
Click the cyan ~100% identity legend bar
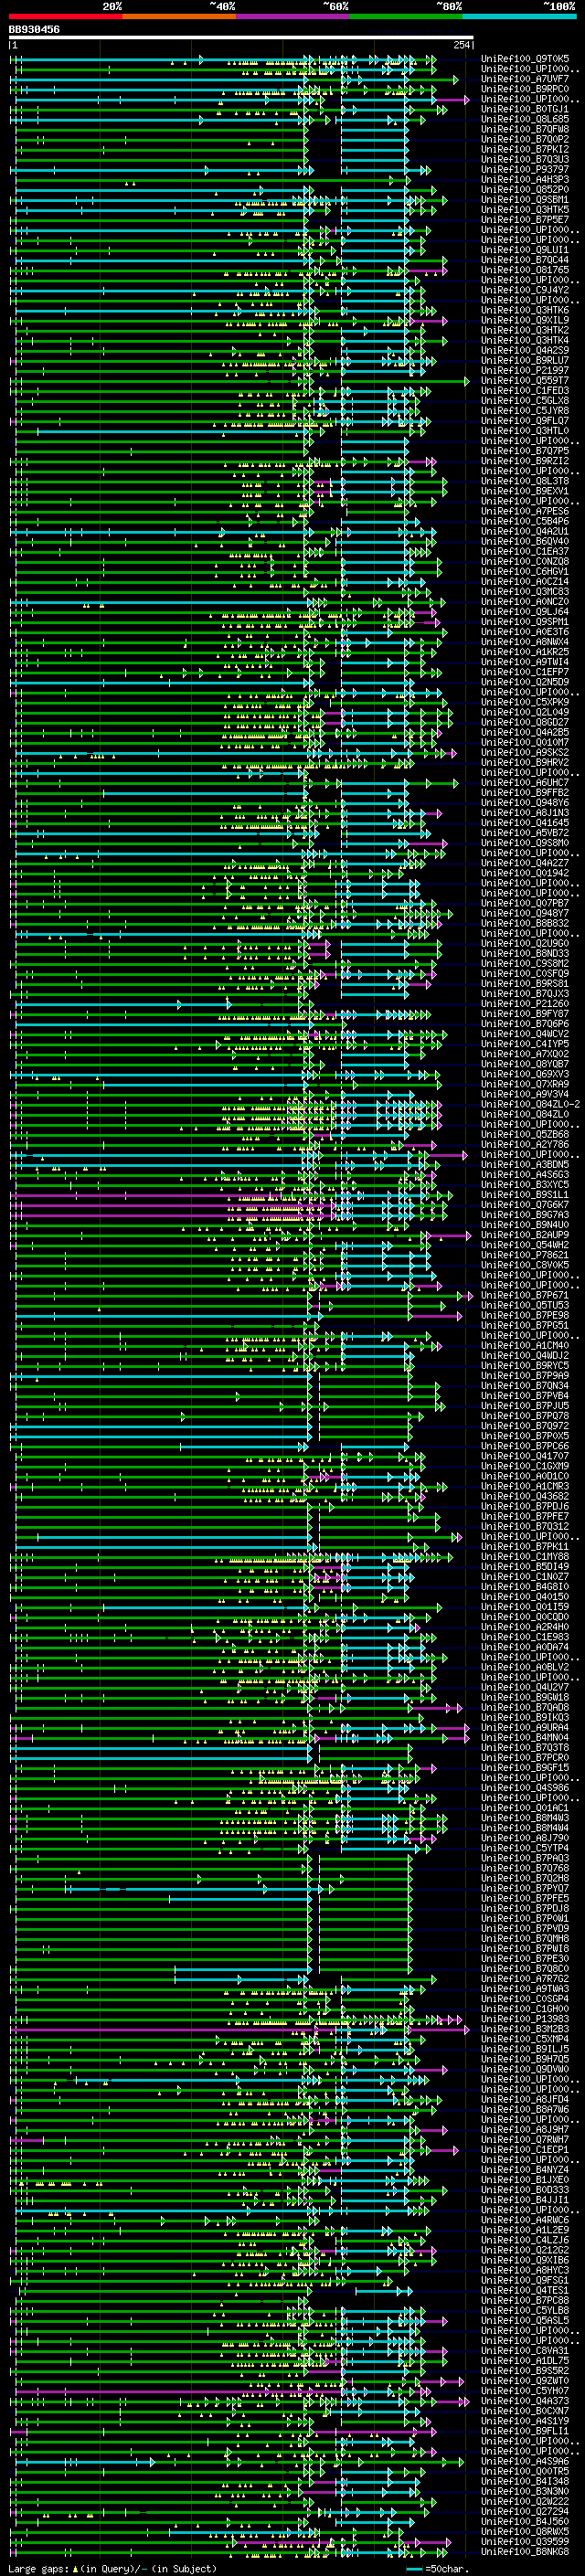coord(519,16)
